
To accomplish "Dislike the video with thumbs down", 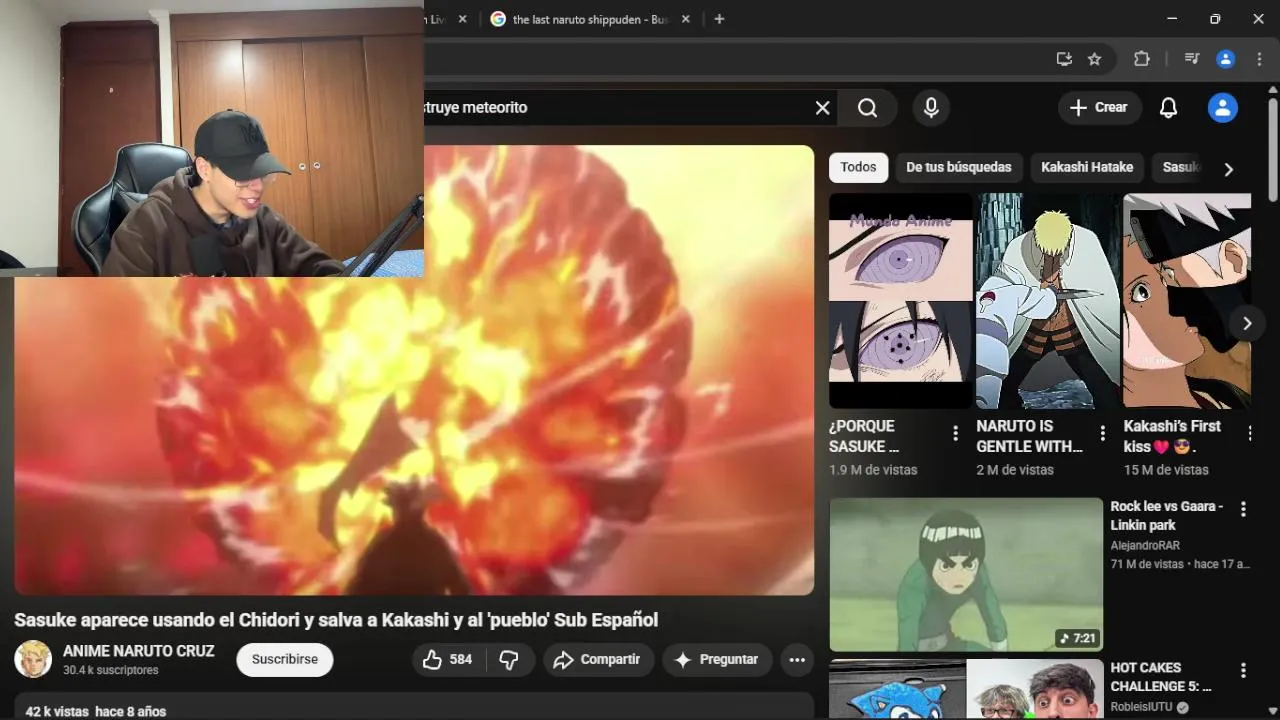I will [x=509, y=660].
